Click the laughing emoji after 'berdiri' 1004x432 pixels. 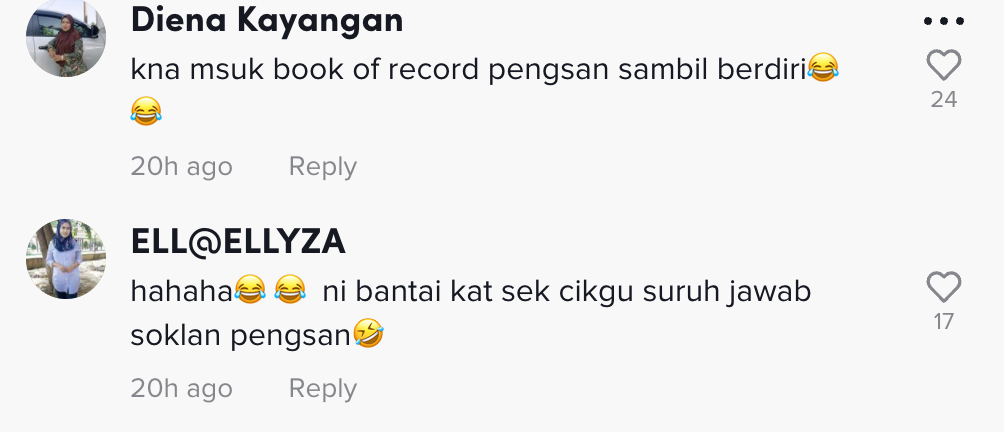tap(823, 68)
